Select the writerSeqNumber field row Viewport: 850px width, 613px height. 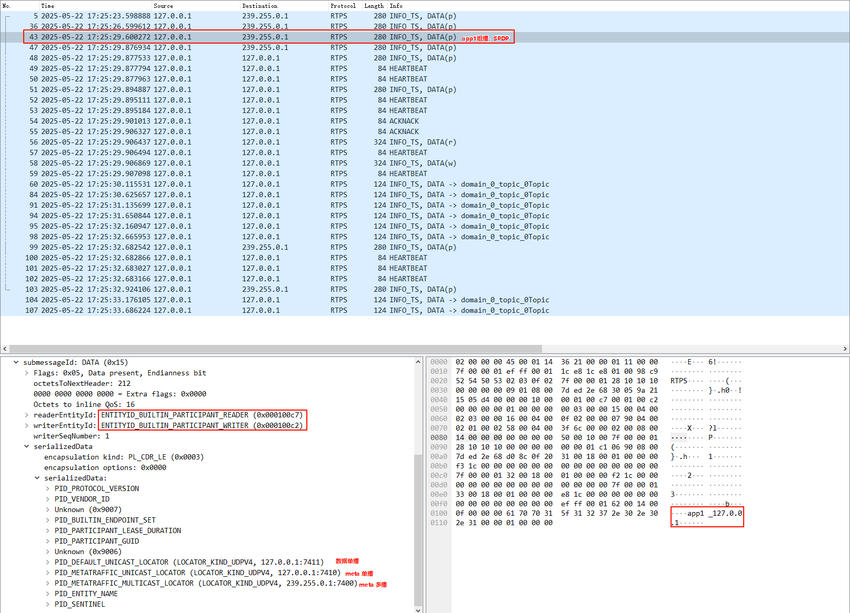tap(73, 436)
